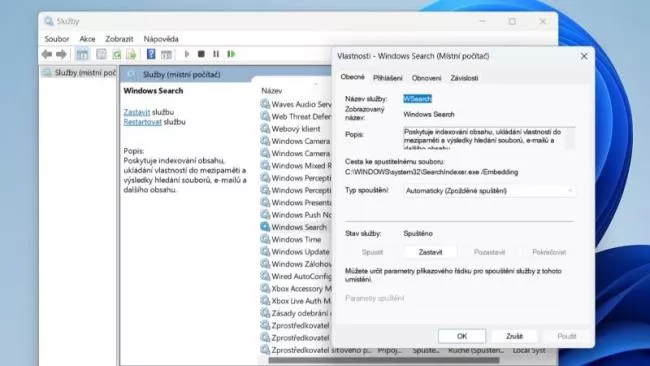
Task: Toggle the action pane toolbar icon
Action: [x=166, y=54]
